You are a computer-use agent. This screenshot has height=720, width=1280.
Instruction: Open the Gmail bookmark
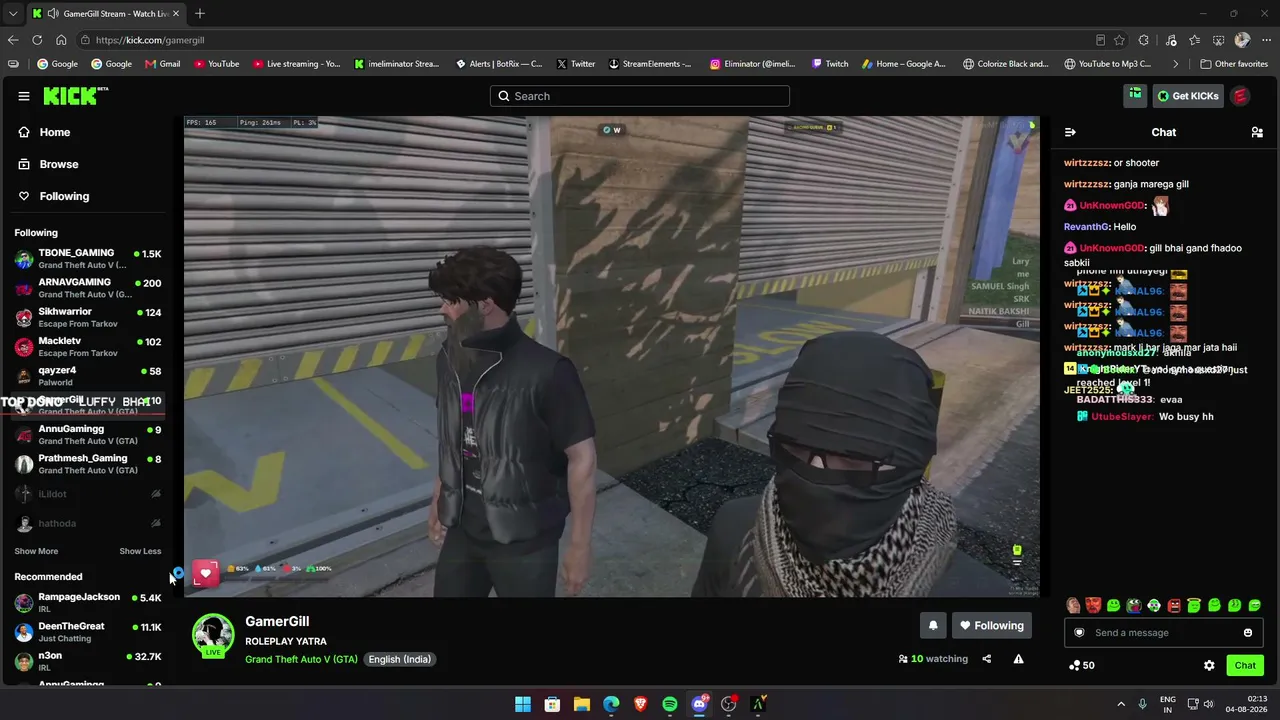tap(163, 64)
